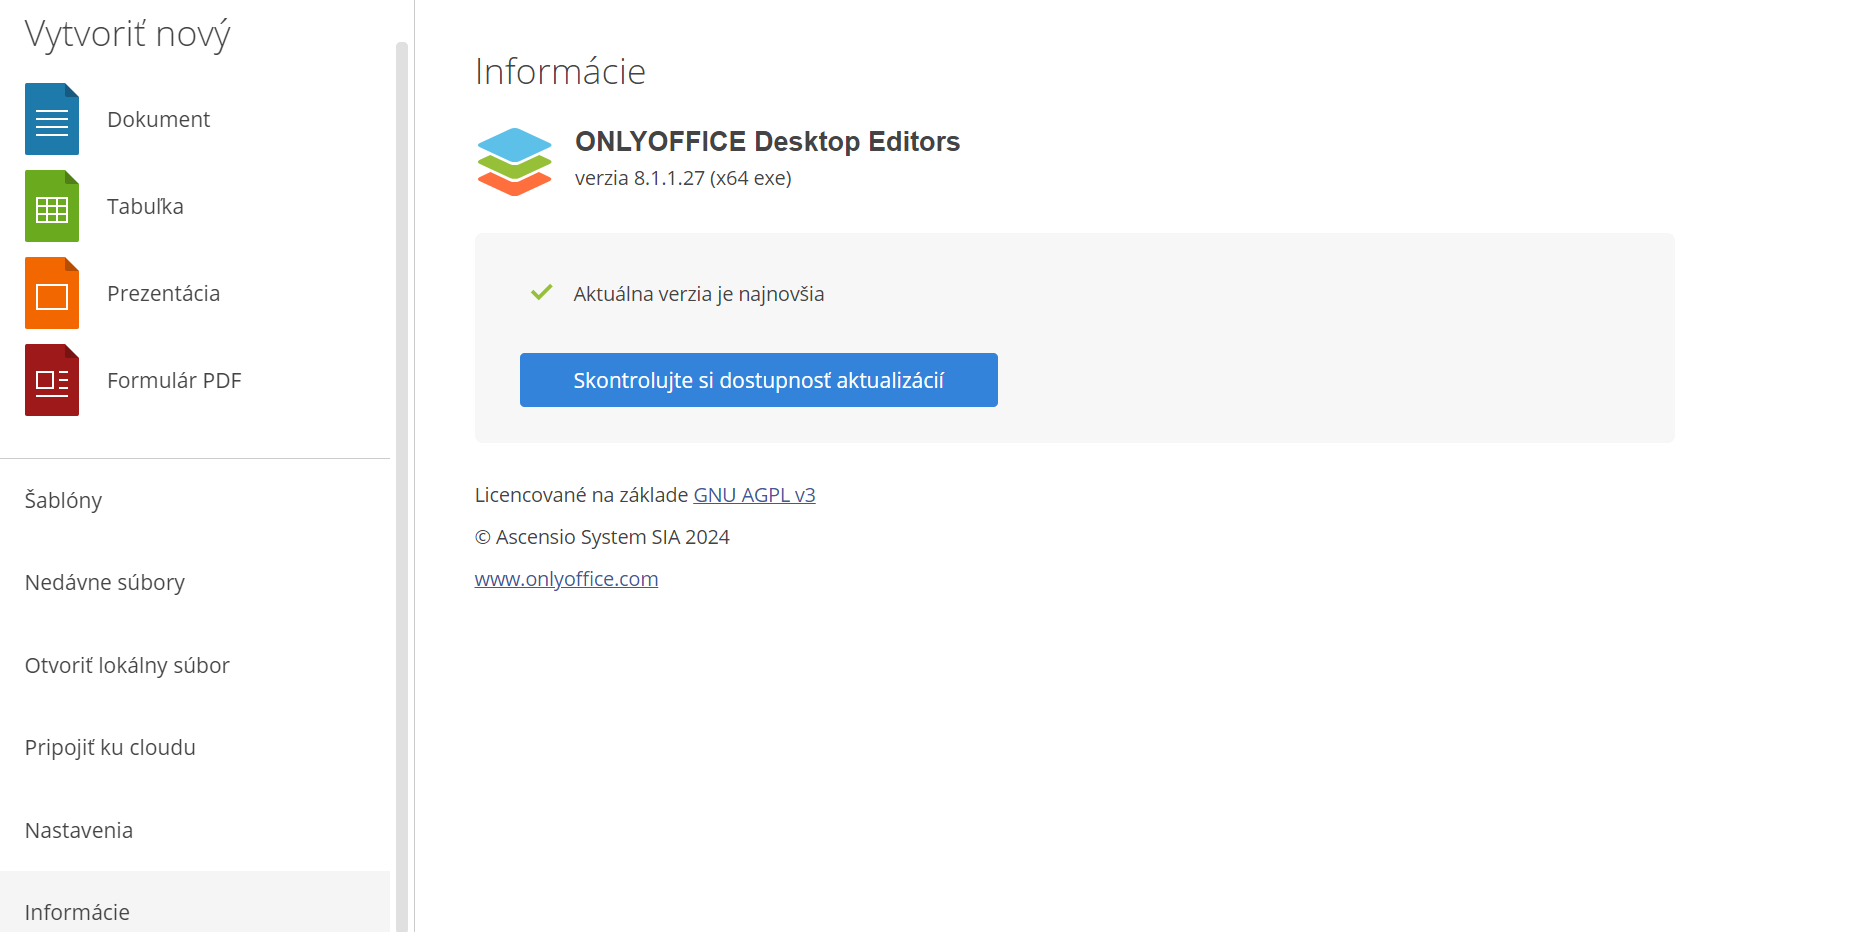Visit www.onlyoffice.com link
The image size is (1867, 932).
(566, 579)
